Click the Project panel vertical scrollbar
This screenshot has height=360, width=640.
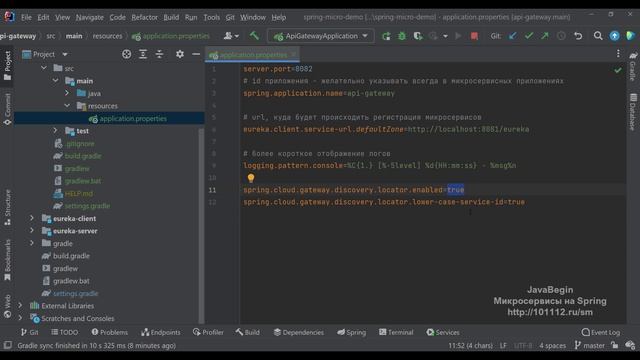(x=201, y=227)
